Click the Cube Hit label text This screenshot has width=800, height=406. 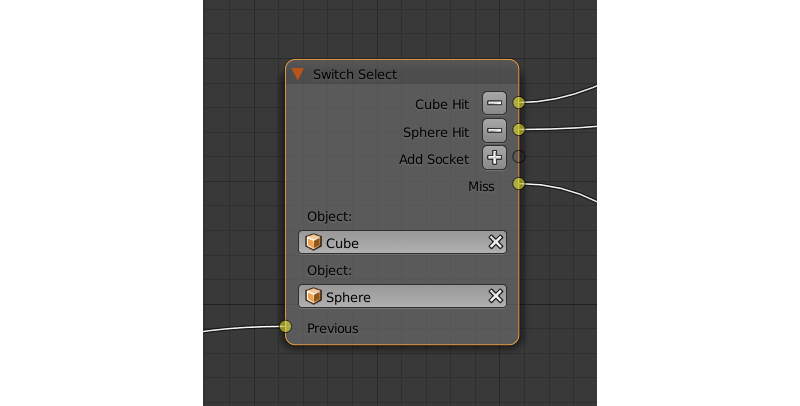[x=441, y=104]
